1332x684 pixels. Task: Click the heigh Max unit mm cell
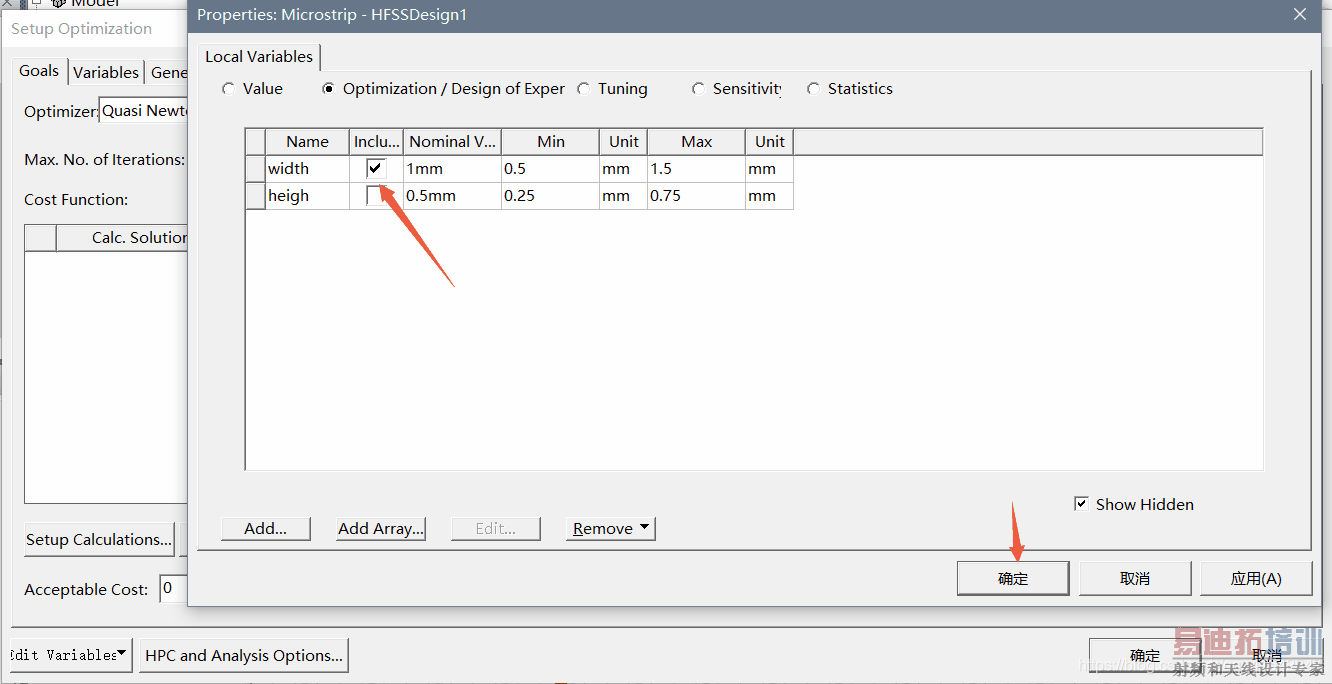coord(769,196)
